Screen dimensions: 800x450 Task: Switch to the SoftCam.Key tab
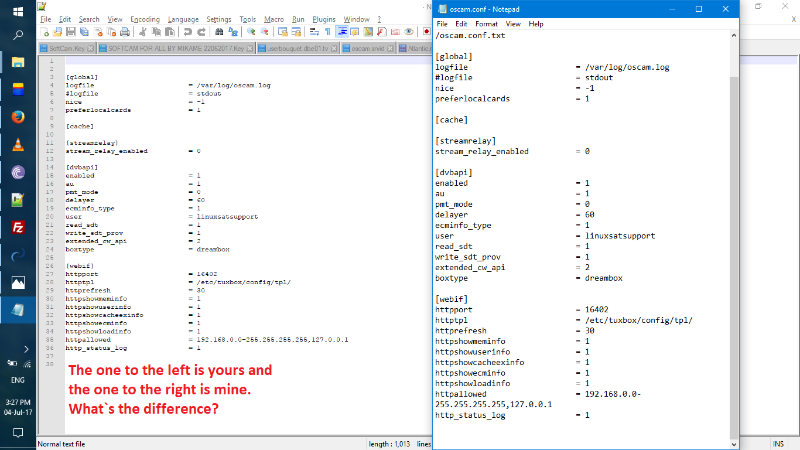point(64,46)
